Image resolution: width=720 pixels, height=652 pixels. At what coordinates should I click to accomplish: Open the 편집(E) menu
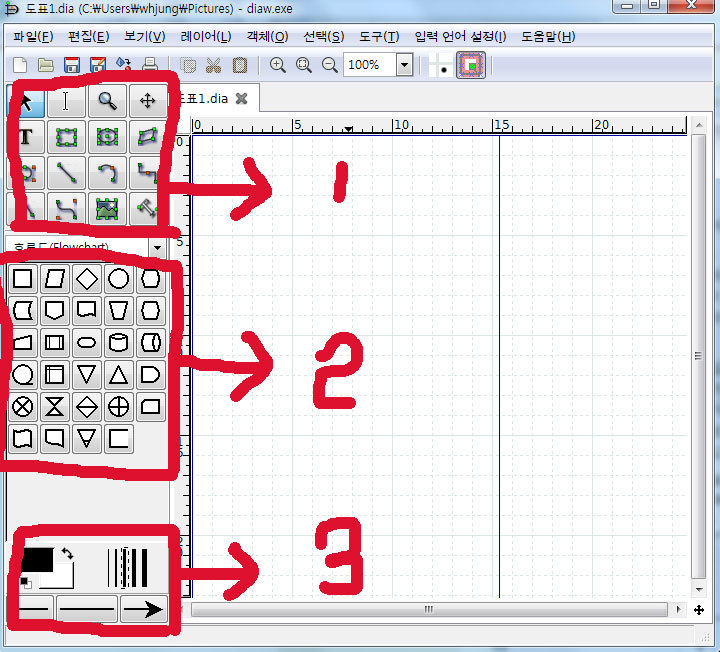point(89,36)
